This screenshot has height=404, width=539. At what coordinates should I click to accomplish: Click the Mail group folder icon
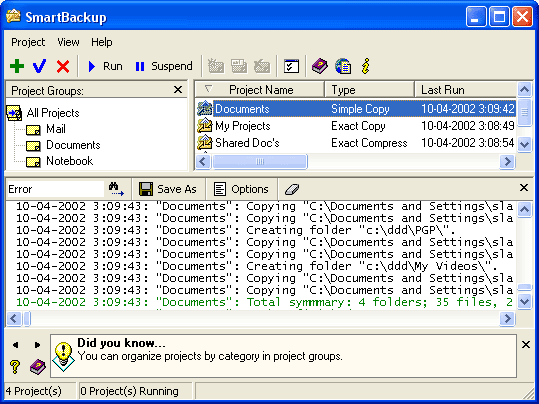[x=33, y=130]
